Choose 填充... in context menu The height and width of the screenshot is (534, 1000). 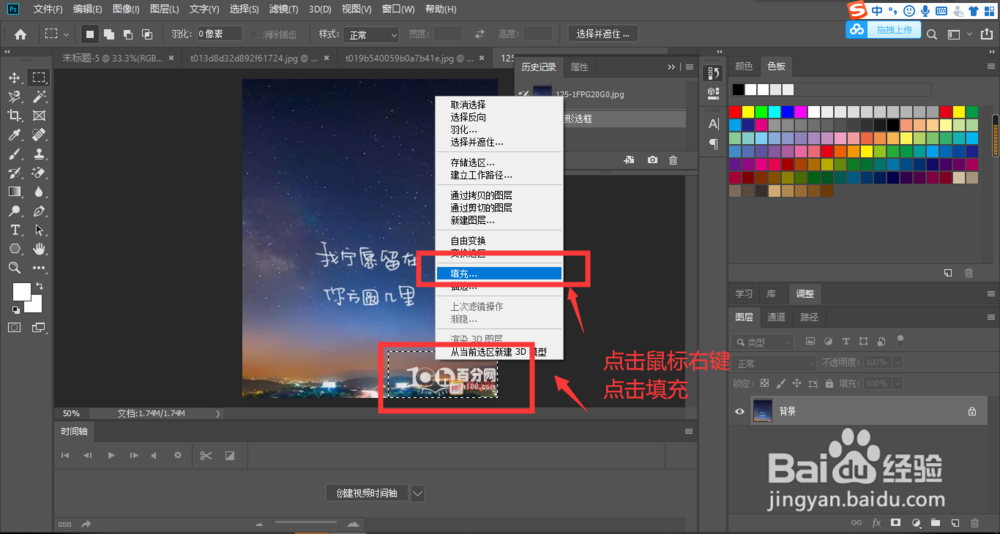[499, 274]
